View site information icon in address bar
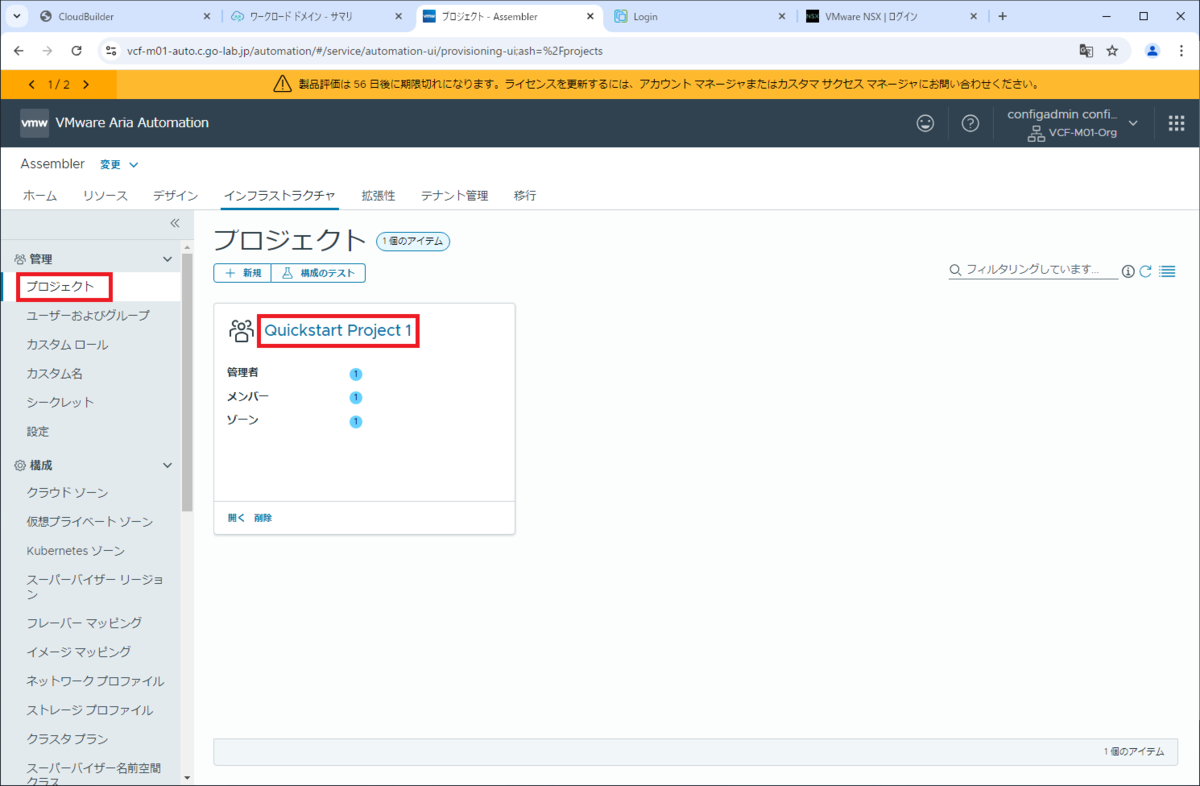The image size is (1200, 786). (110, 50)
